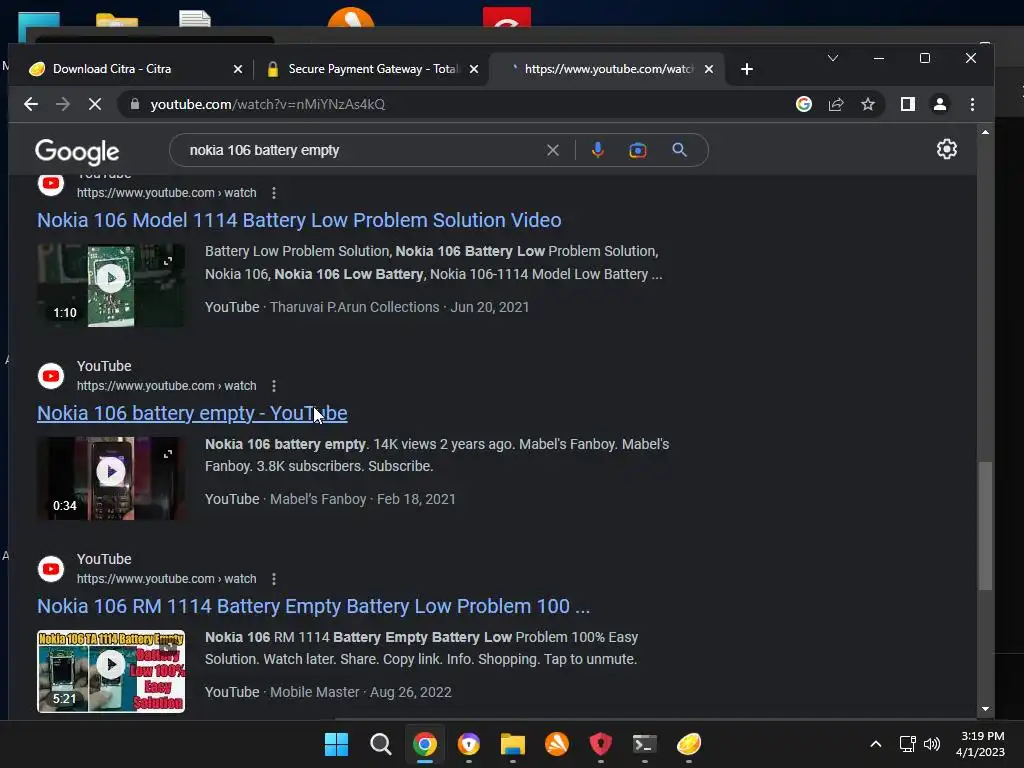Click the YouTube site name above Nokia 106 battery empty
The height and width of the screenshot is (768, 1024).
point(104,366)
